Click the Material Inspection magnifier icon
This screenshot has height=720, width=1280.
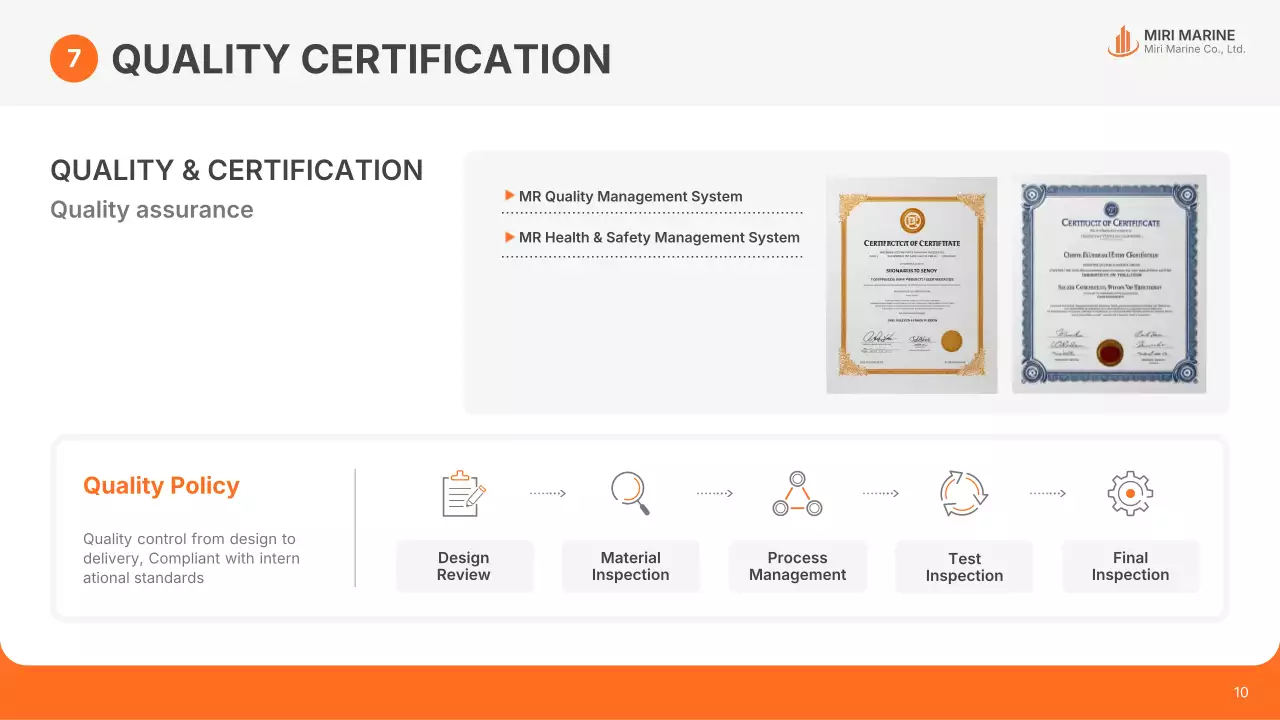click(x=630, y=493)
